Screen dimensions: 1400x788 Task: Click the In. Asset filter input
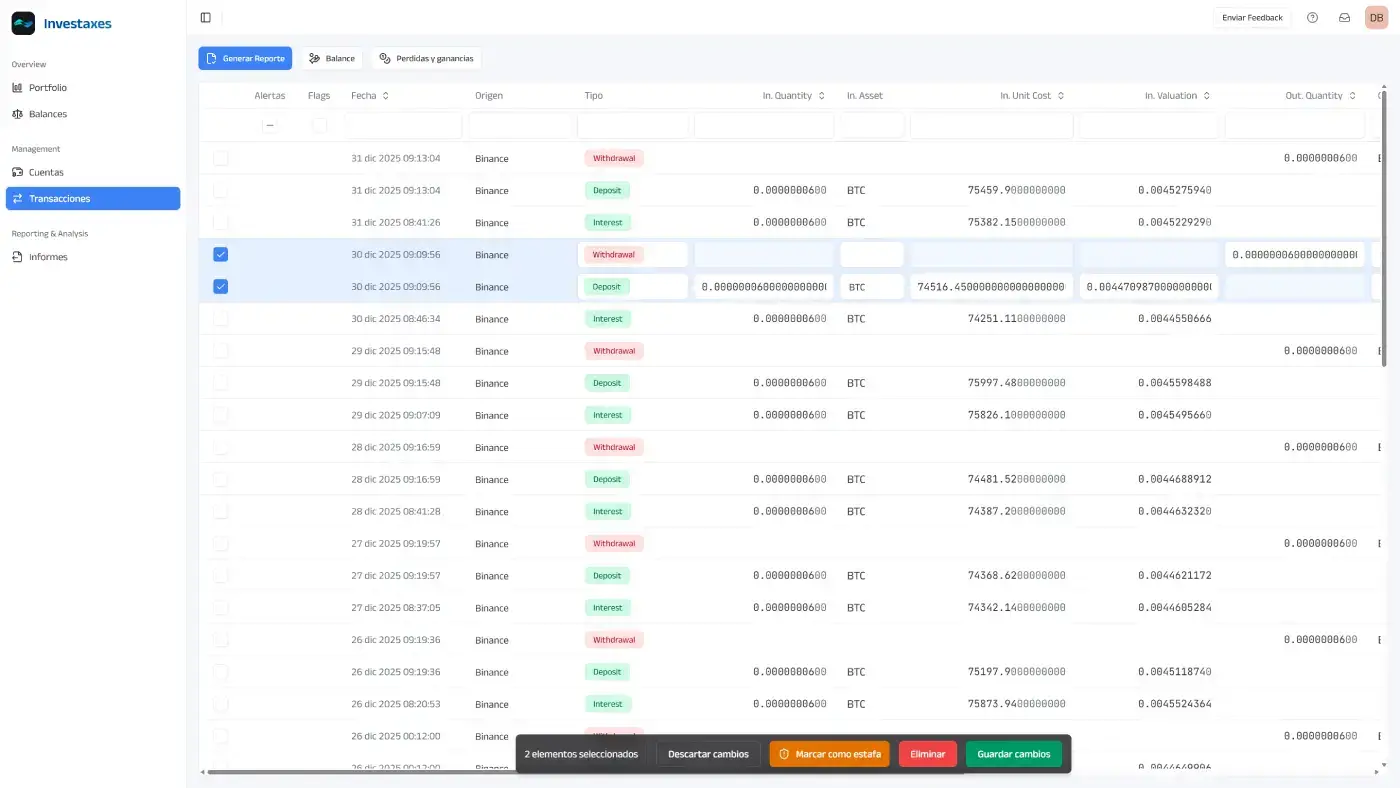click(x=872, y=125)
